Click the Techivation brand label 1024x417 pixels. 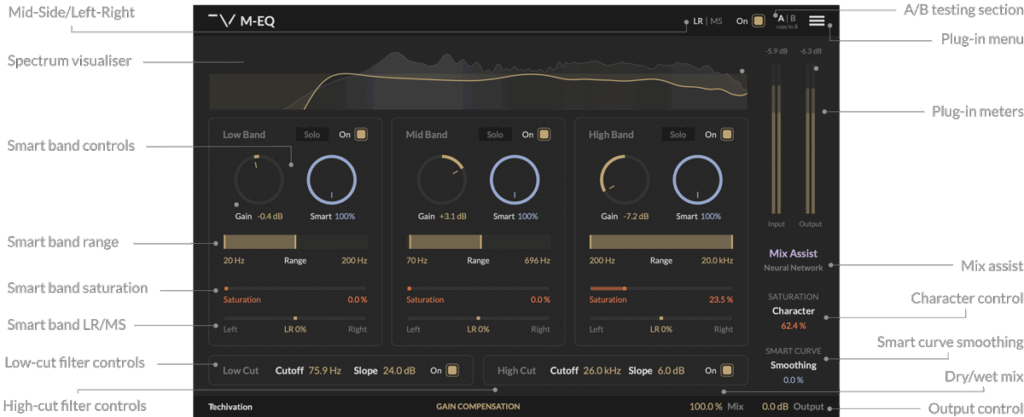tap(230, 407)
